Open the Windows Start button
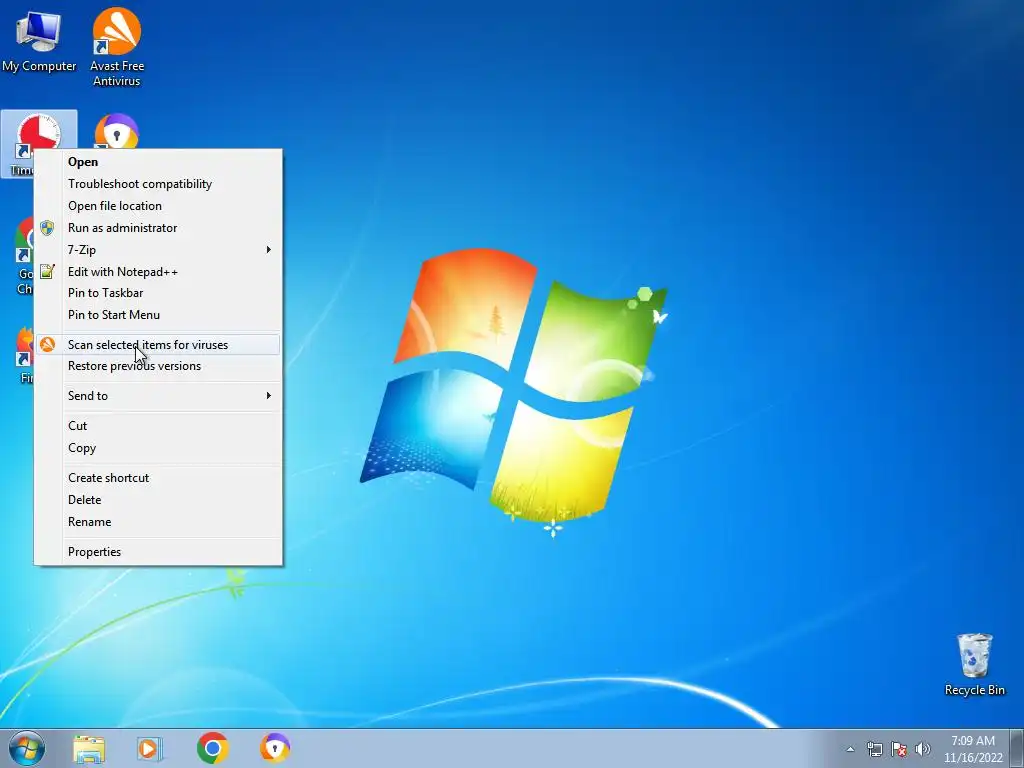The image size is (1024, 768). 27,748
